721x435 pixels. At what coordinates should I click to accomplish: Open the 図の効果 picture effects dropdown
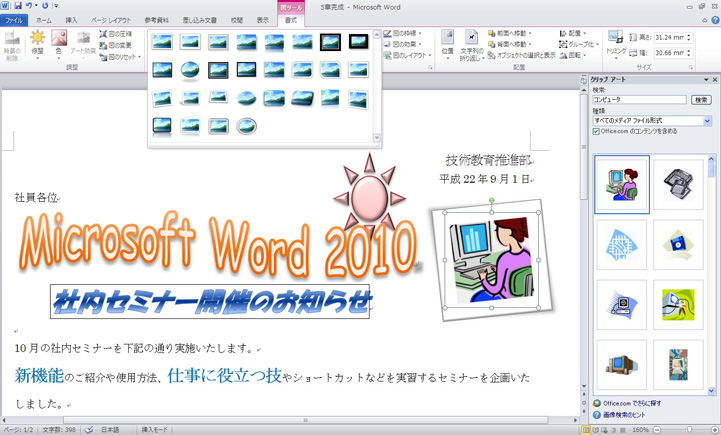(402, 44)
